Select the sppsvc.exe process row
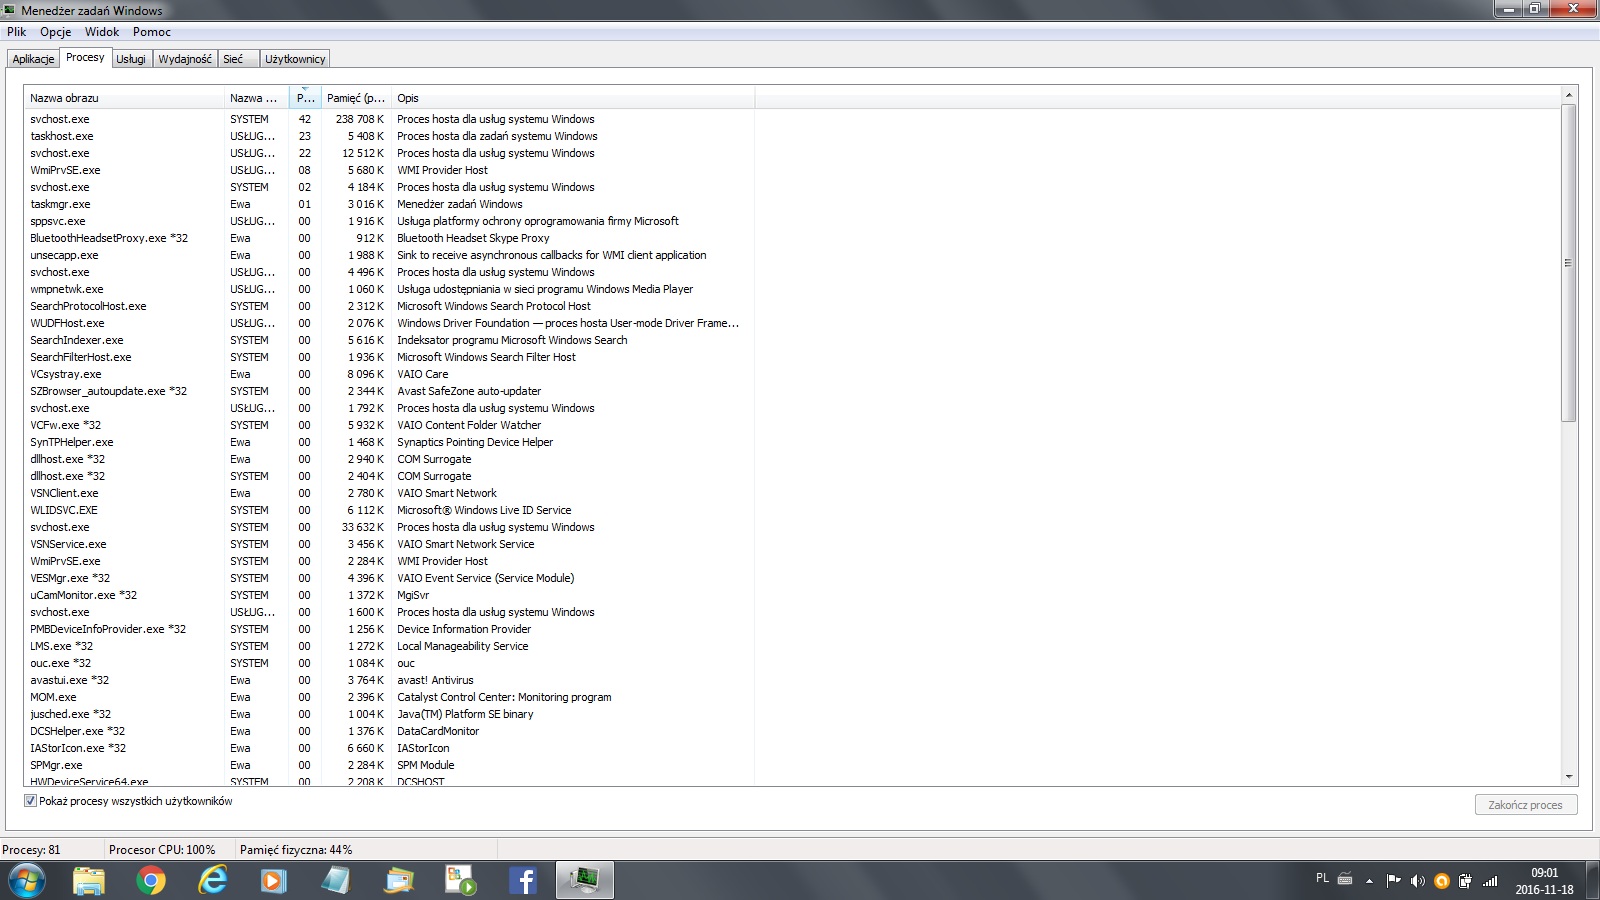This screenshot has width=1600, height=900. (x=389, y=221)
